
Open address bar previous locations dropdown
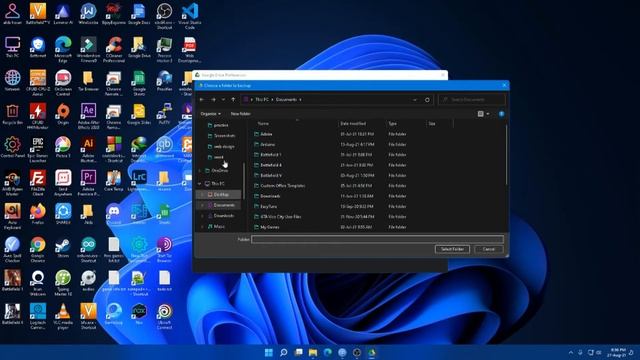[415, 100]
